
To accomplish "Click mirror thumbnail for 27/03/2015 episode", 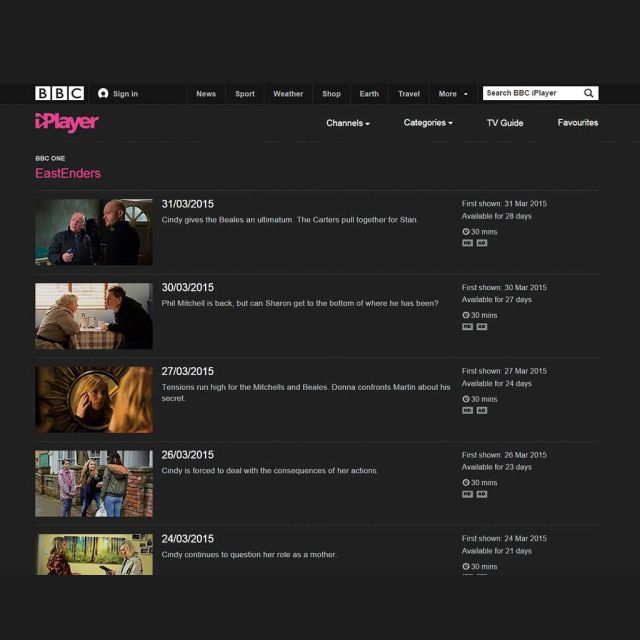I will click(x=94, y=400).
